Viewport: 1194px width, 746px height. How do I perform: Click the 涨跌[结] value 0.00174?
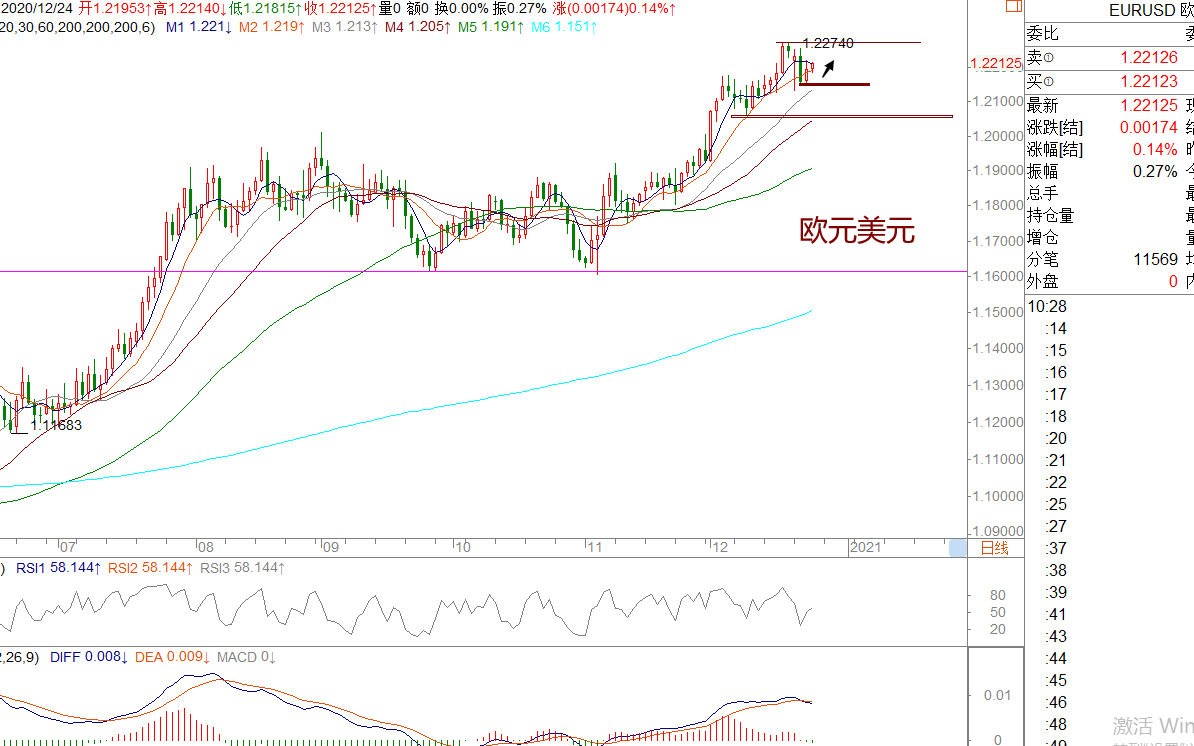1149,127
